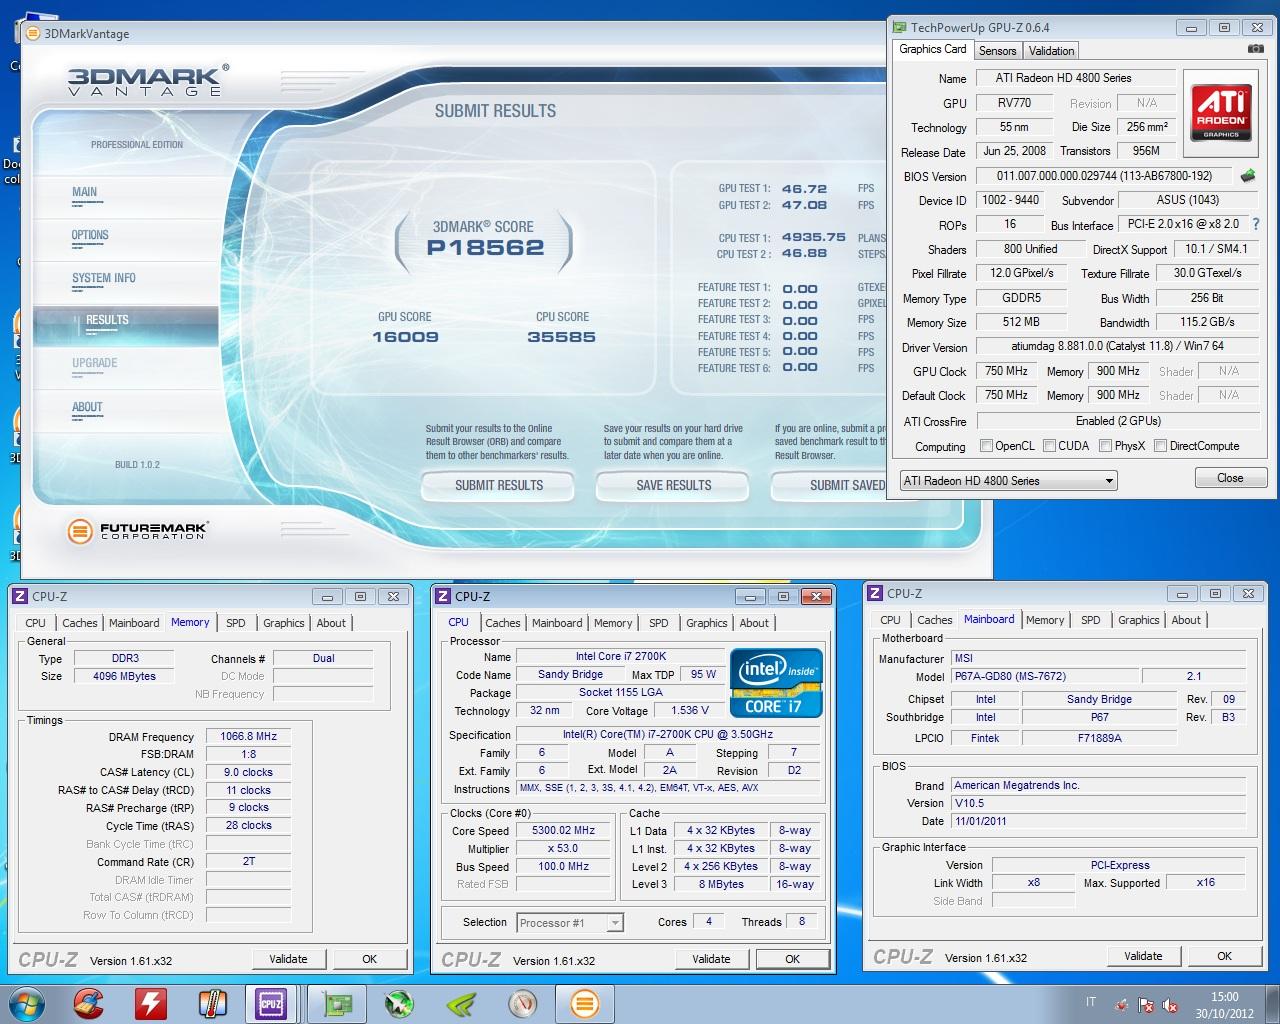
Task: Click the SAVE RESULTS button
Action: [x=674, y=485]
